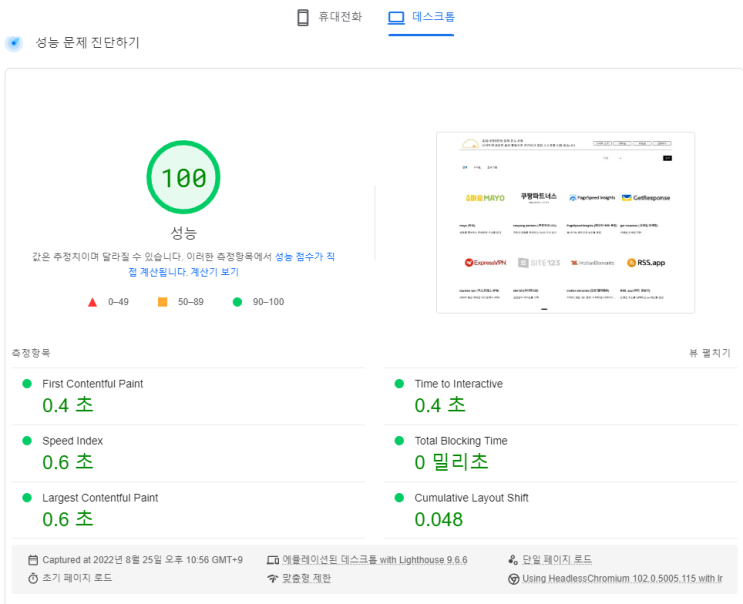Click green status dot beside Time to Interactive
Viewport: 743px width, 604px height.
coord(399,383)
